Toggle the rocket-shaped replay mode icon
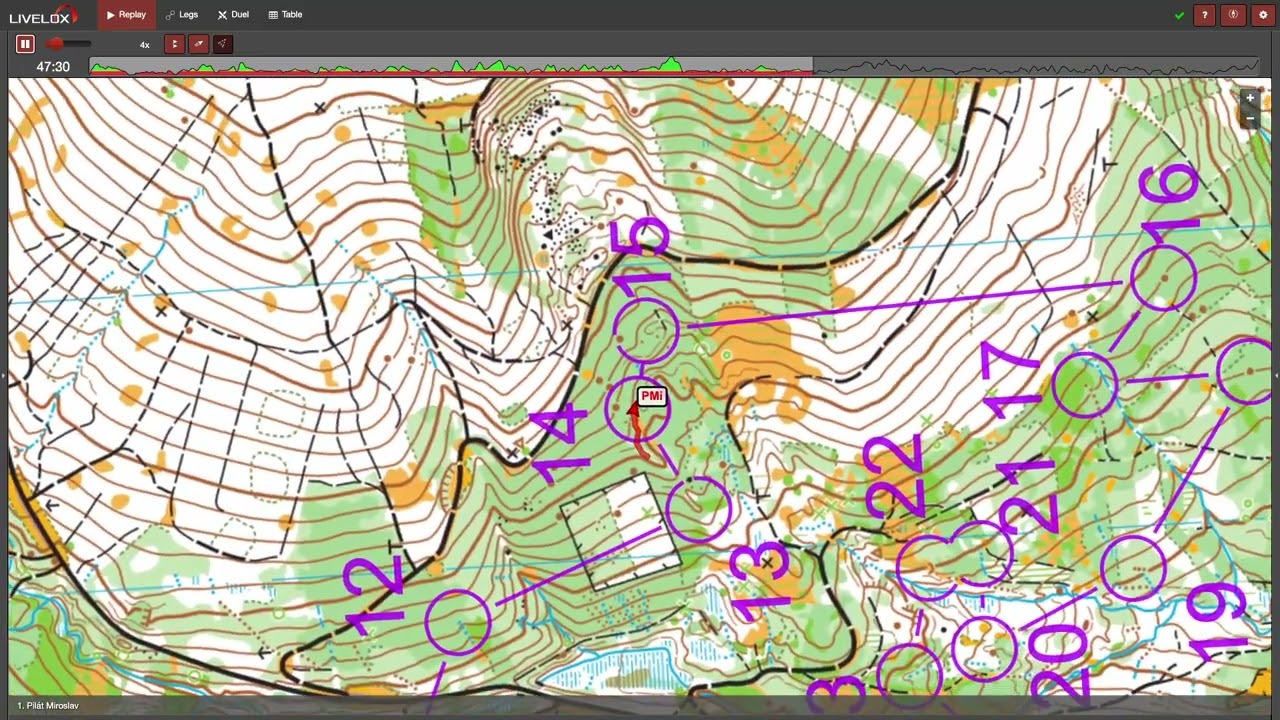 point(199,44)
